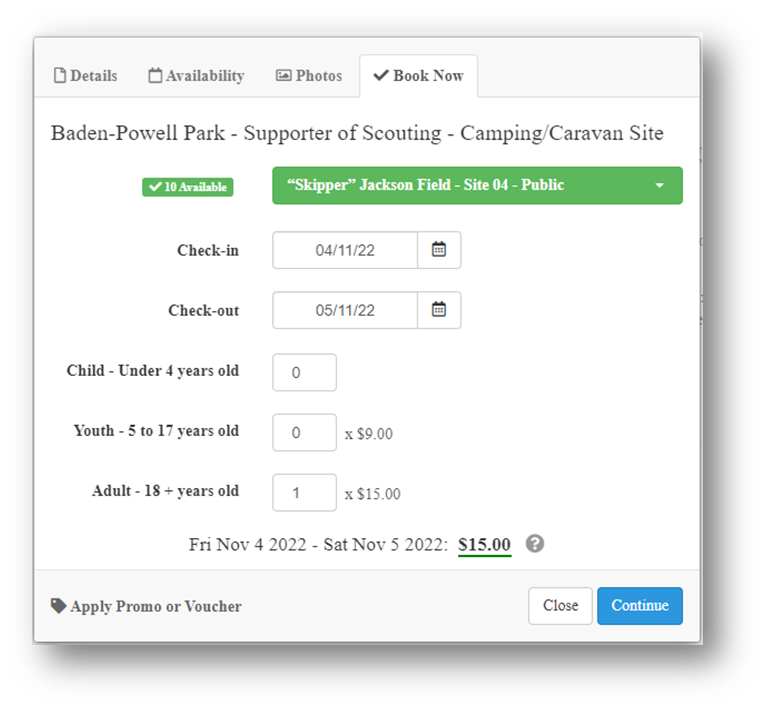Screen dimensions: 768x710
Task: Expand the Skipper Jackson Field site dropdown
Action: (x=478, y=186)
